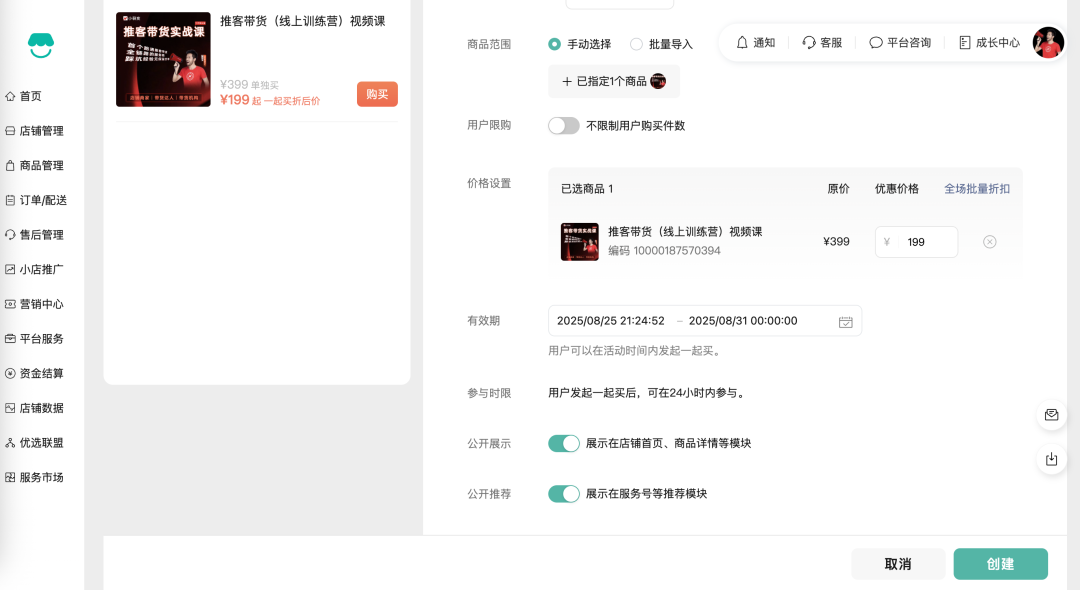Click the 创建 create button
This screenshot has width=1080, height=590.
pos(1000,563)
